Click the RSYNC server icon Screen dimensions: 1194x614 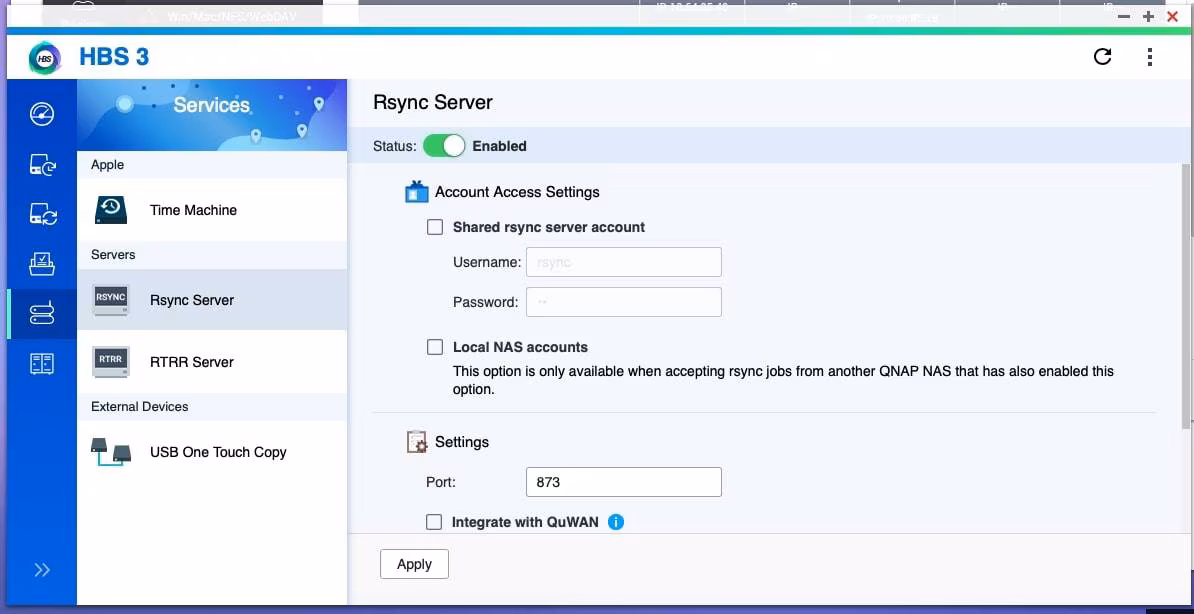tap(110, 299)
